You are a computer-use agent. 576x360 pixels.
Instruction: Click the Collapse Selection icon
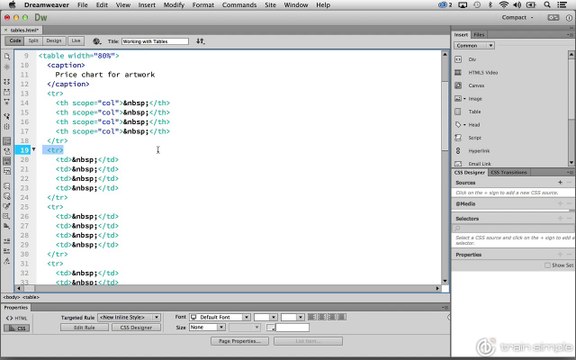tap(7, 92)
